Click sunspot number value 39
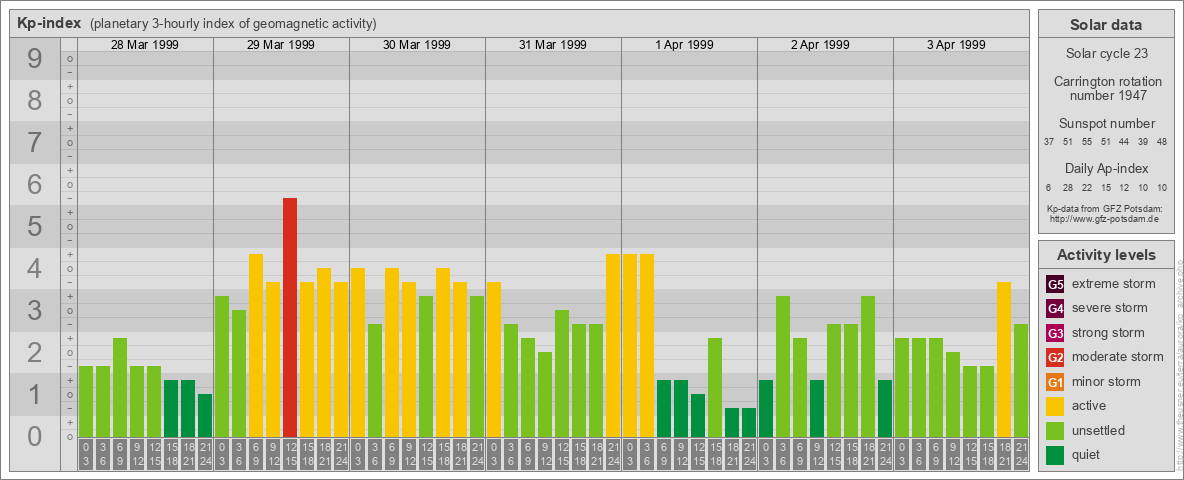1184x480 pixels. click(x=1142, y=142)
